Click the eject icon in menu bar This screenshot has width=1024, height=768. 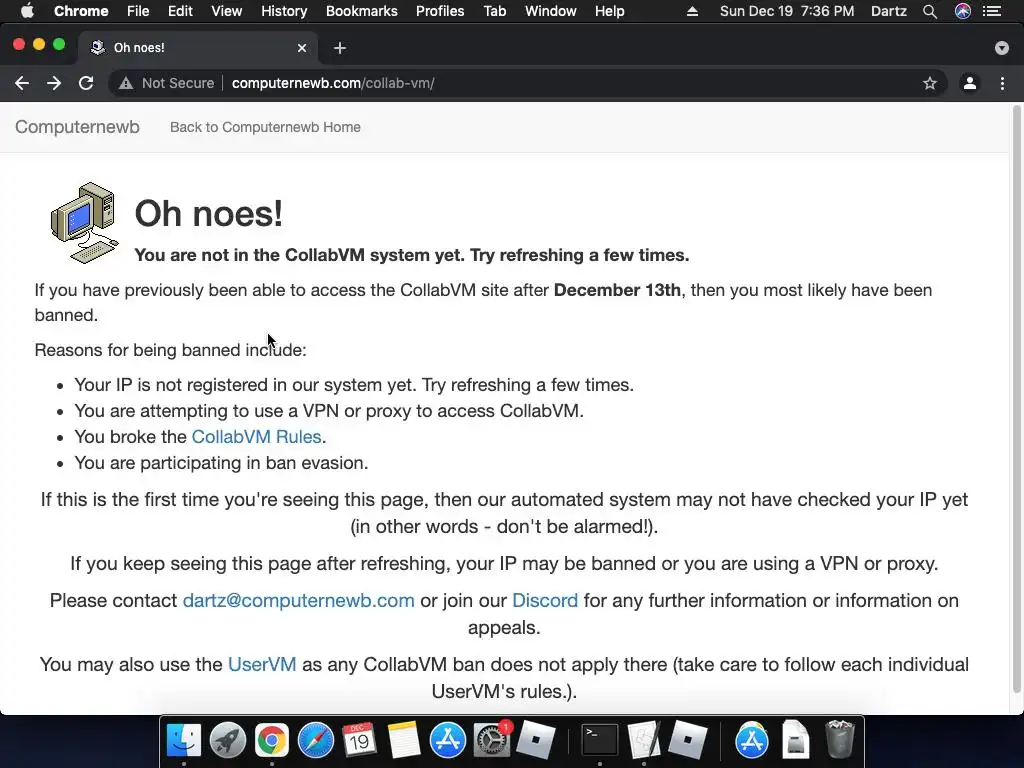tap(692, 11)
